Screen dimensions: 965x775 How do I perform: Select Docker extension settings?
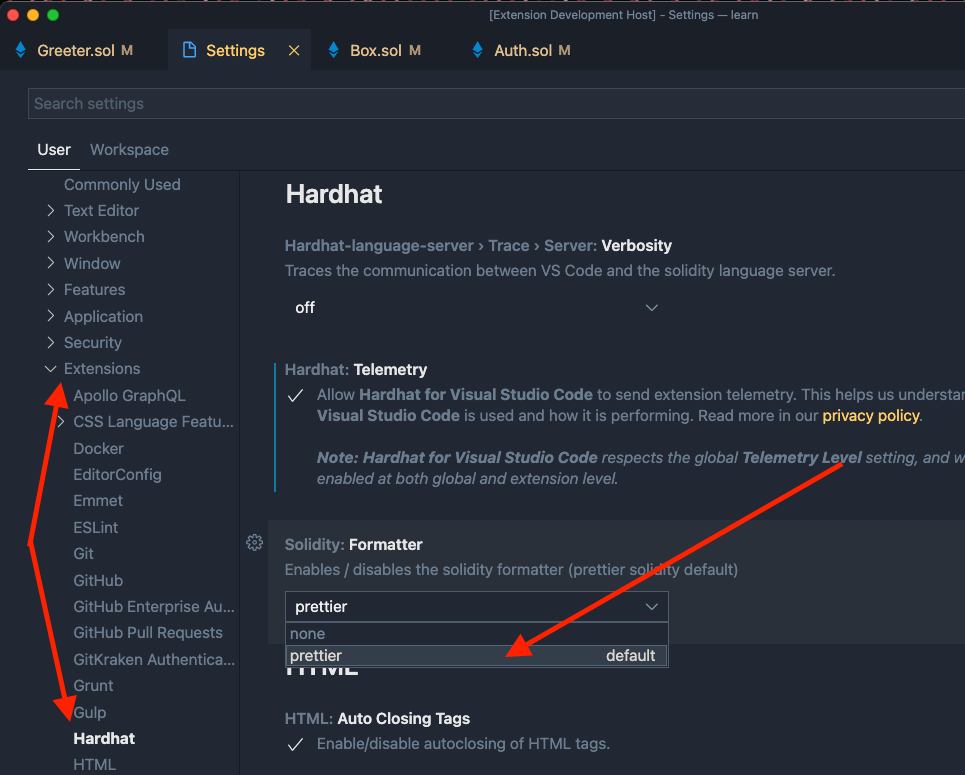(98, 448)
